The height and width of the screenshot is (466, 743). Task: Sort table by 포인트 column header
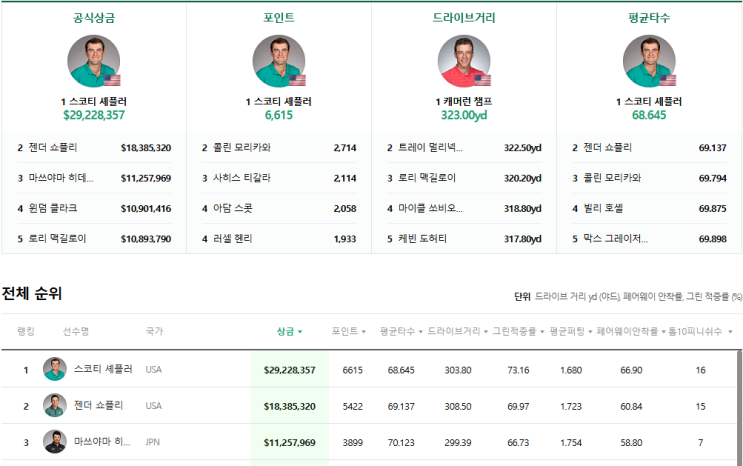point(348,331)
